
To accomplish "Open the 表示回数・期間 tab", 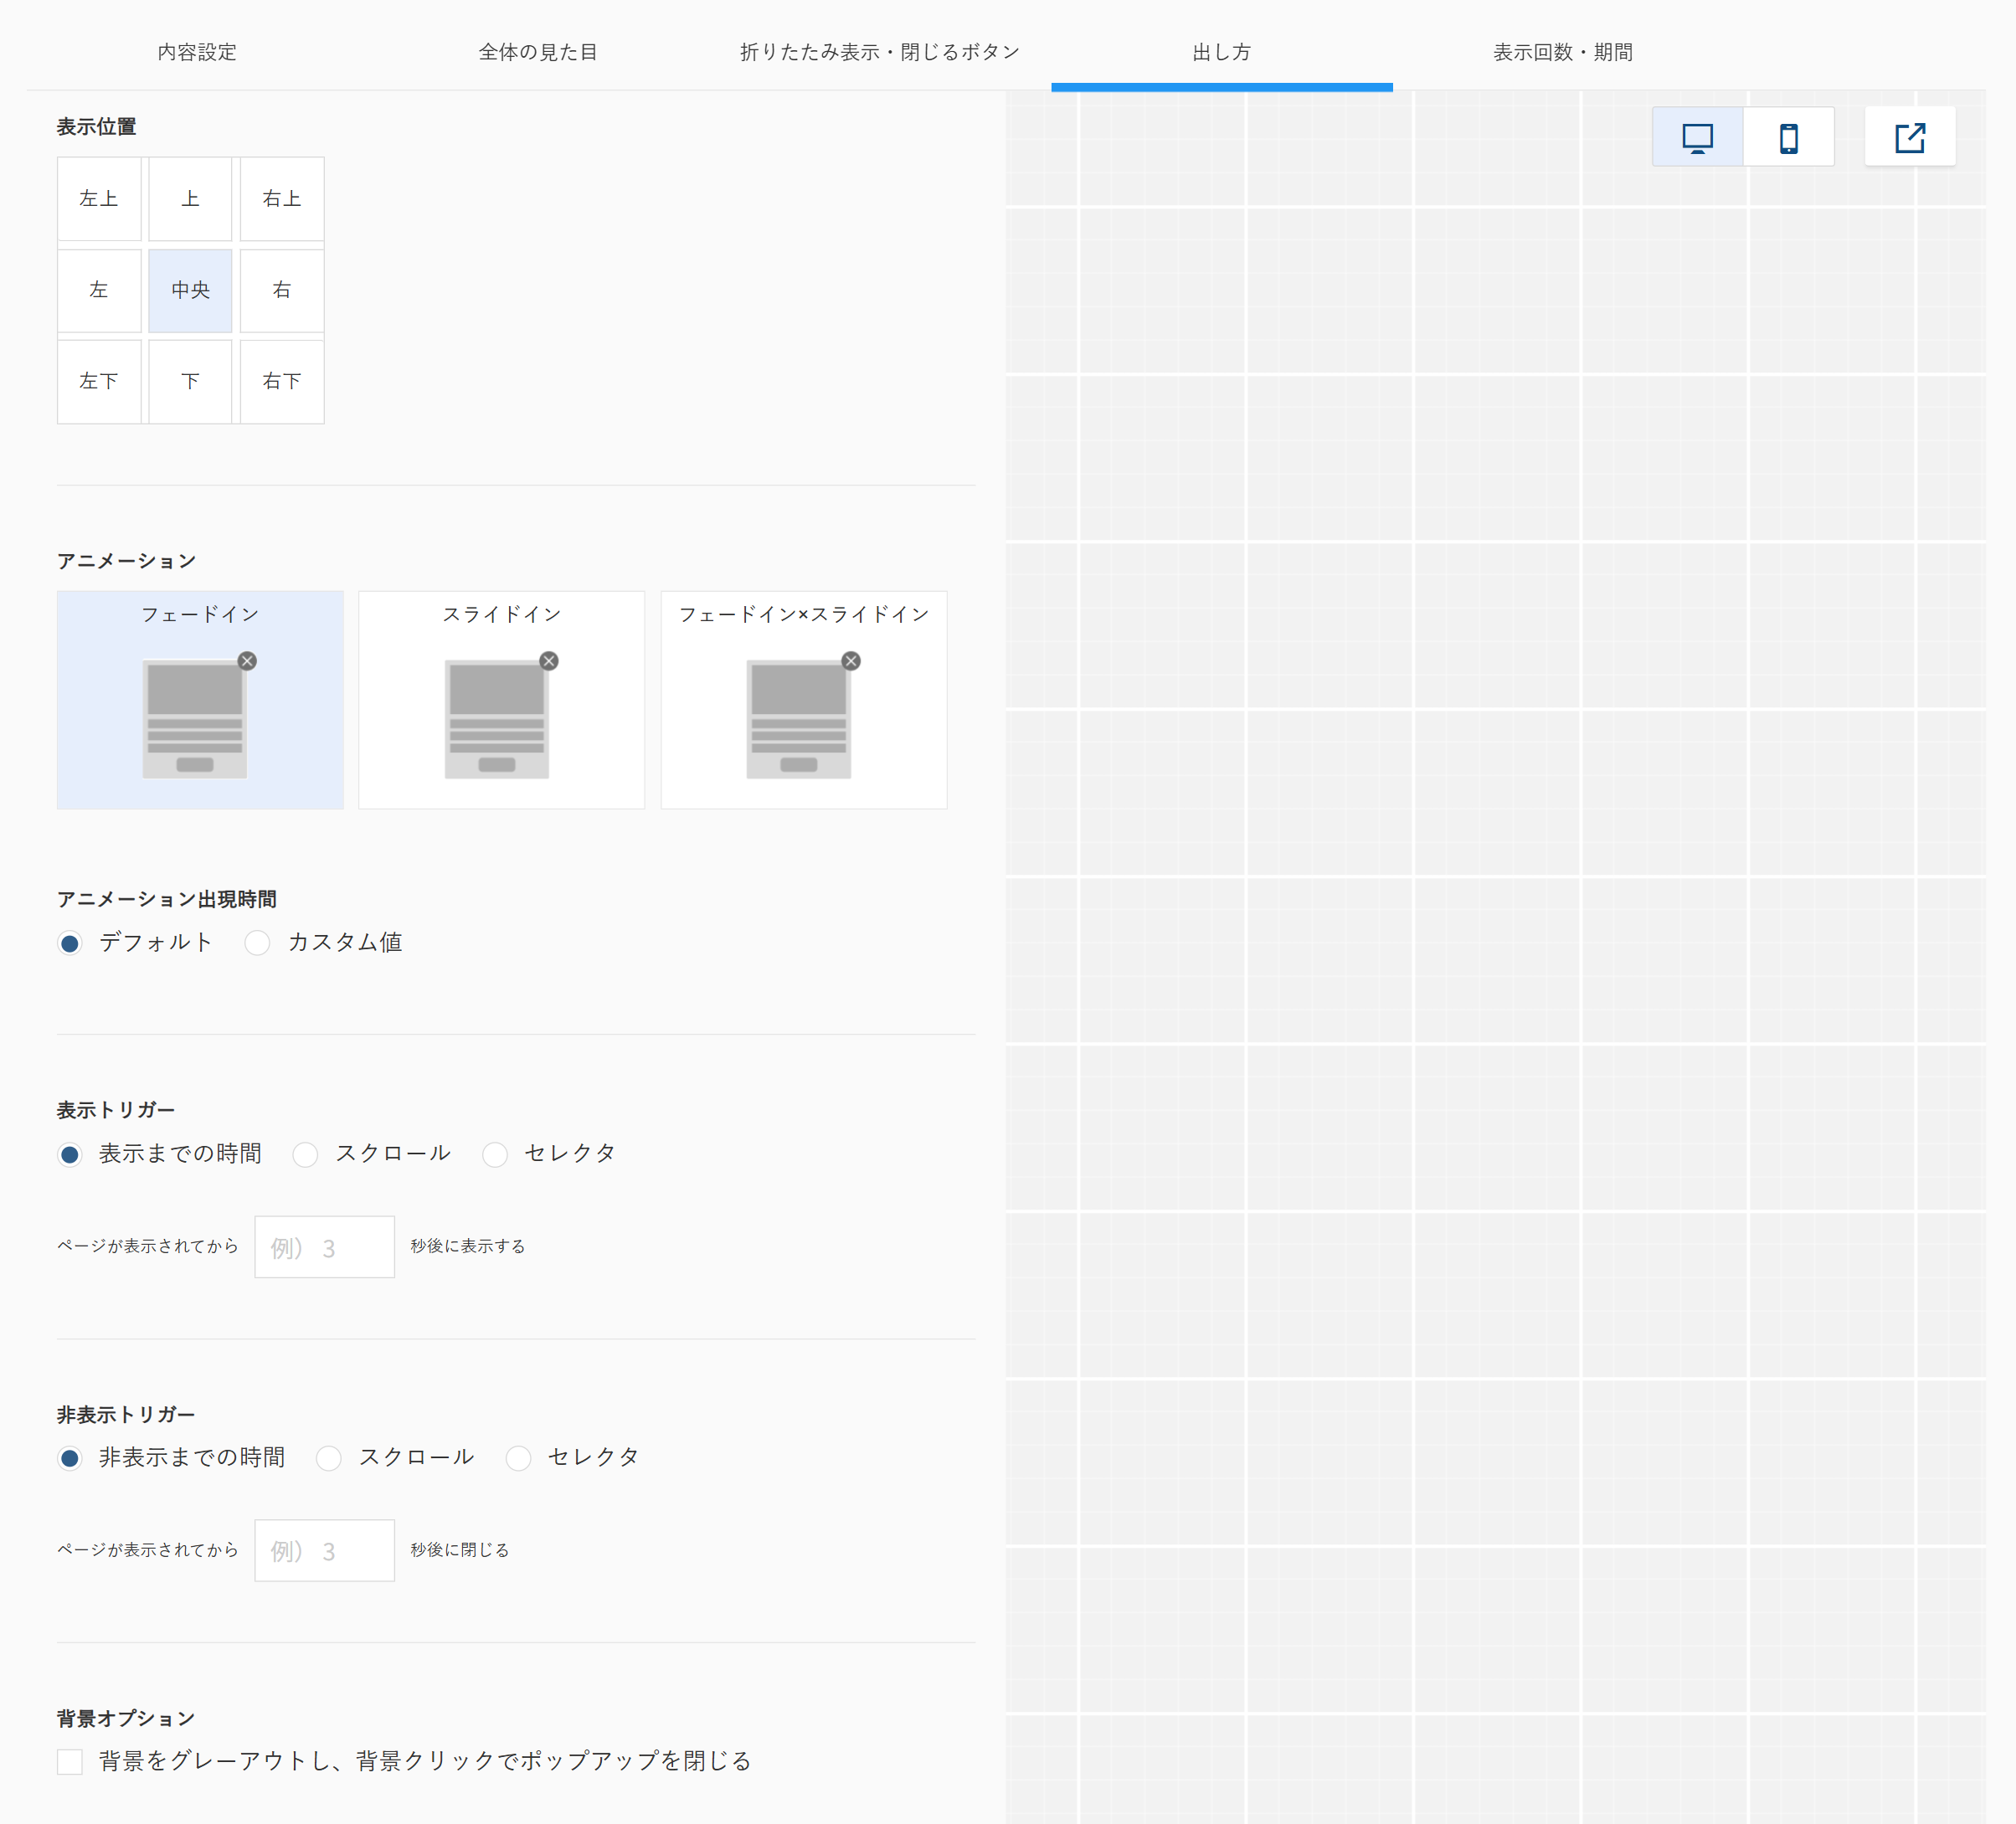I will 1562,52.
